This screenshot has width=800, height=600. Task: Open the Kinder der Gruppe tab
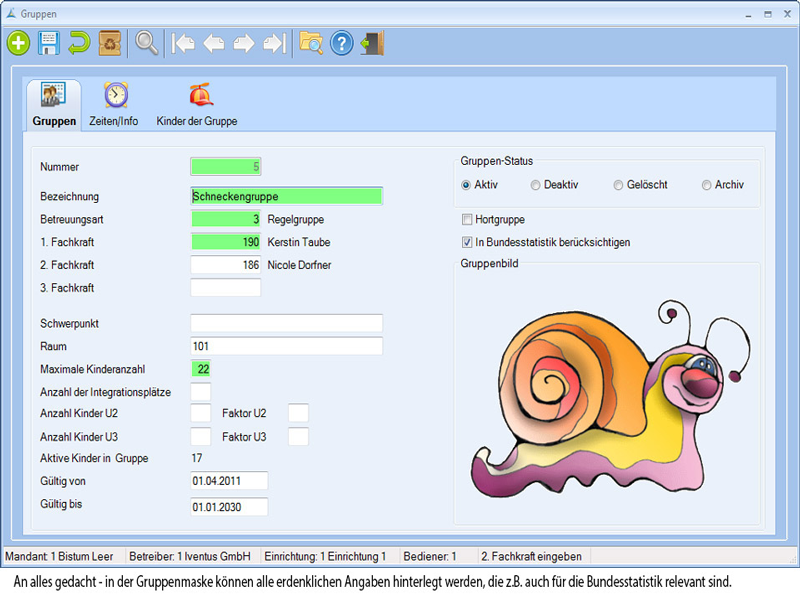[x=197, y=104]
